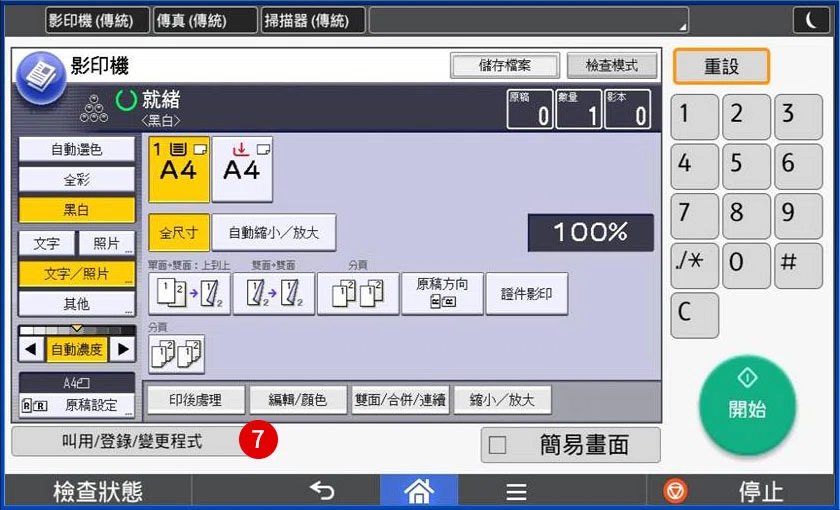Screen dimensions: 840x510
Task: Switch to 掃描器 (傳統) tab
Action: pos(314,20)
